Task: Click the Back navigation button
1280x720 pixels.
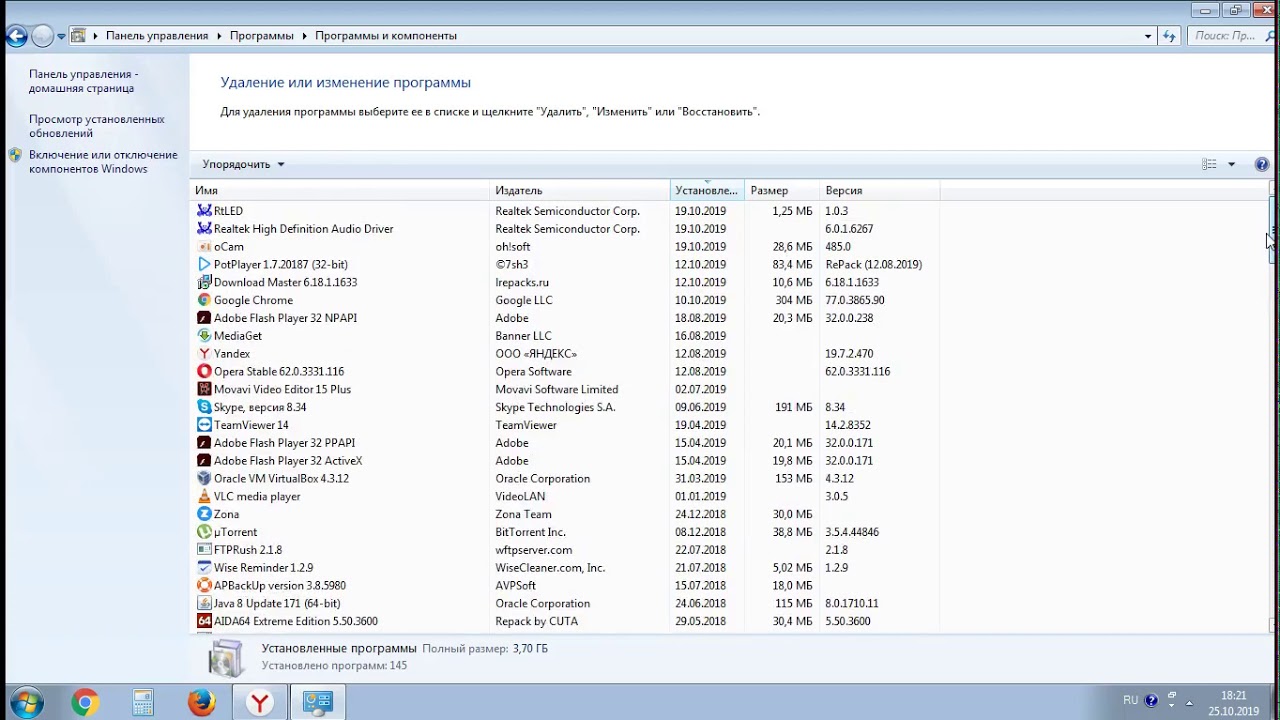Action: coord(16,36)
